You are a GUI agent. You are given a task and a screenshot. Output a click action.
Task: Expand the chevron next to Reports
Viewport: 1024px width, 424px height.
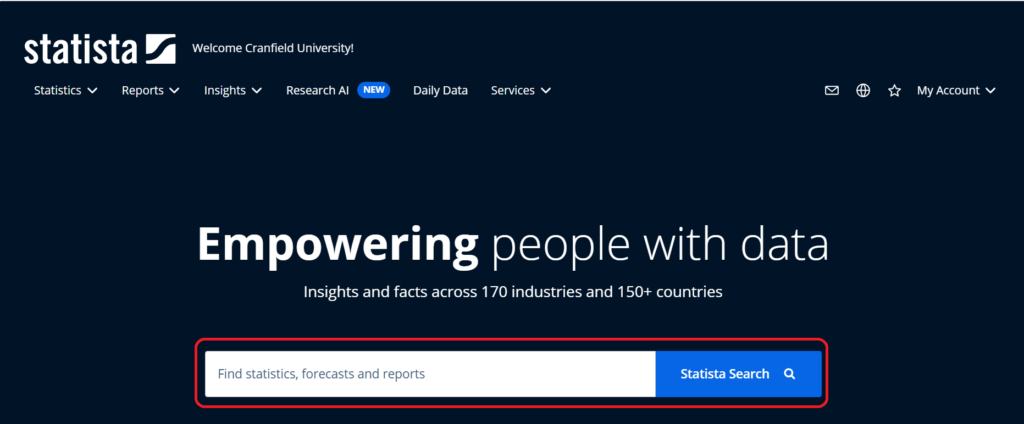174,91
